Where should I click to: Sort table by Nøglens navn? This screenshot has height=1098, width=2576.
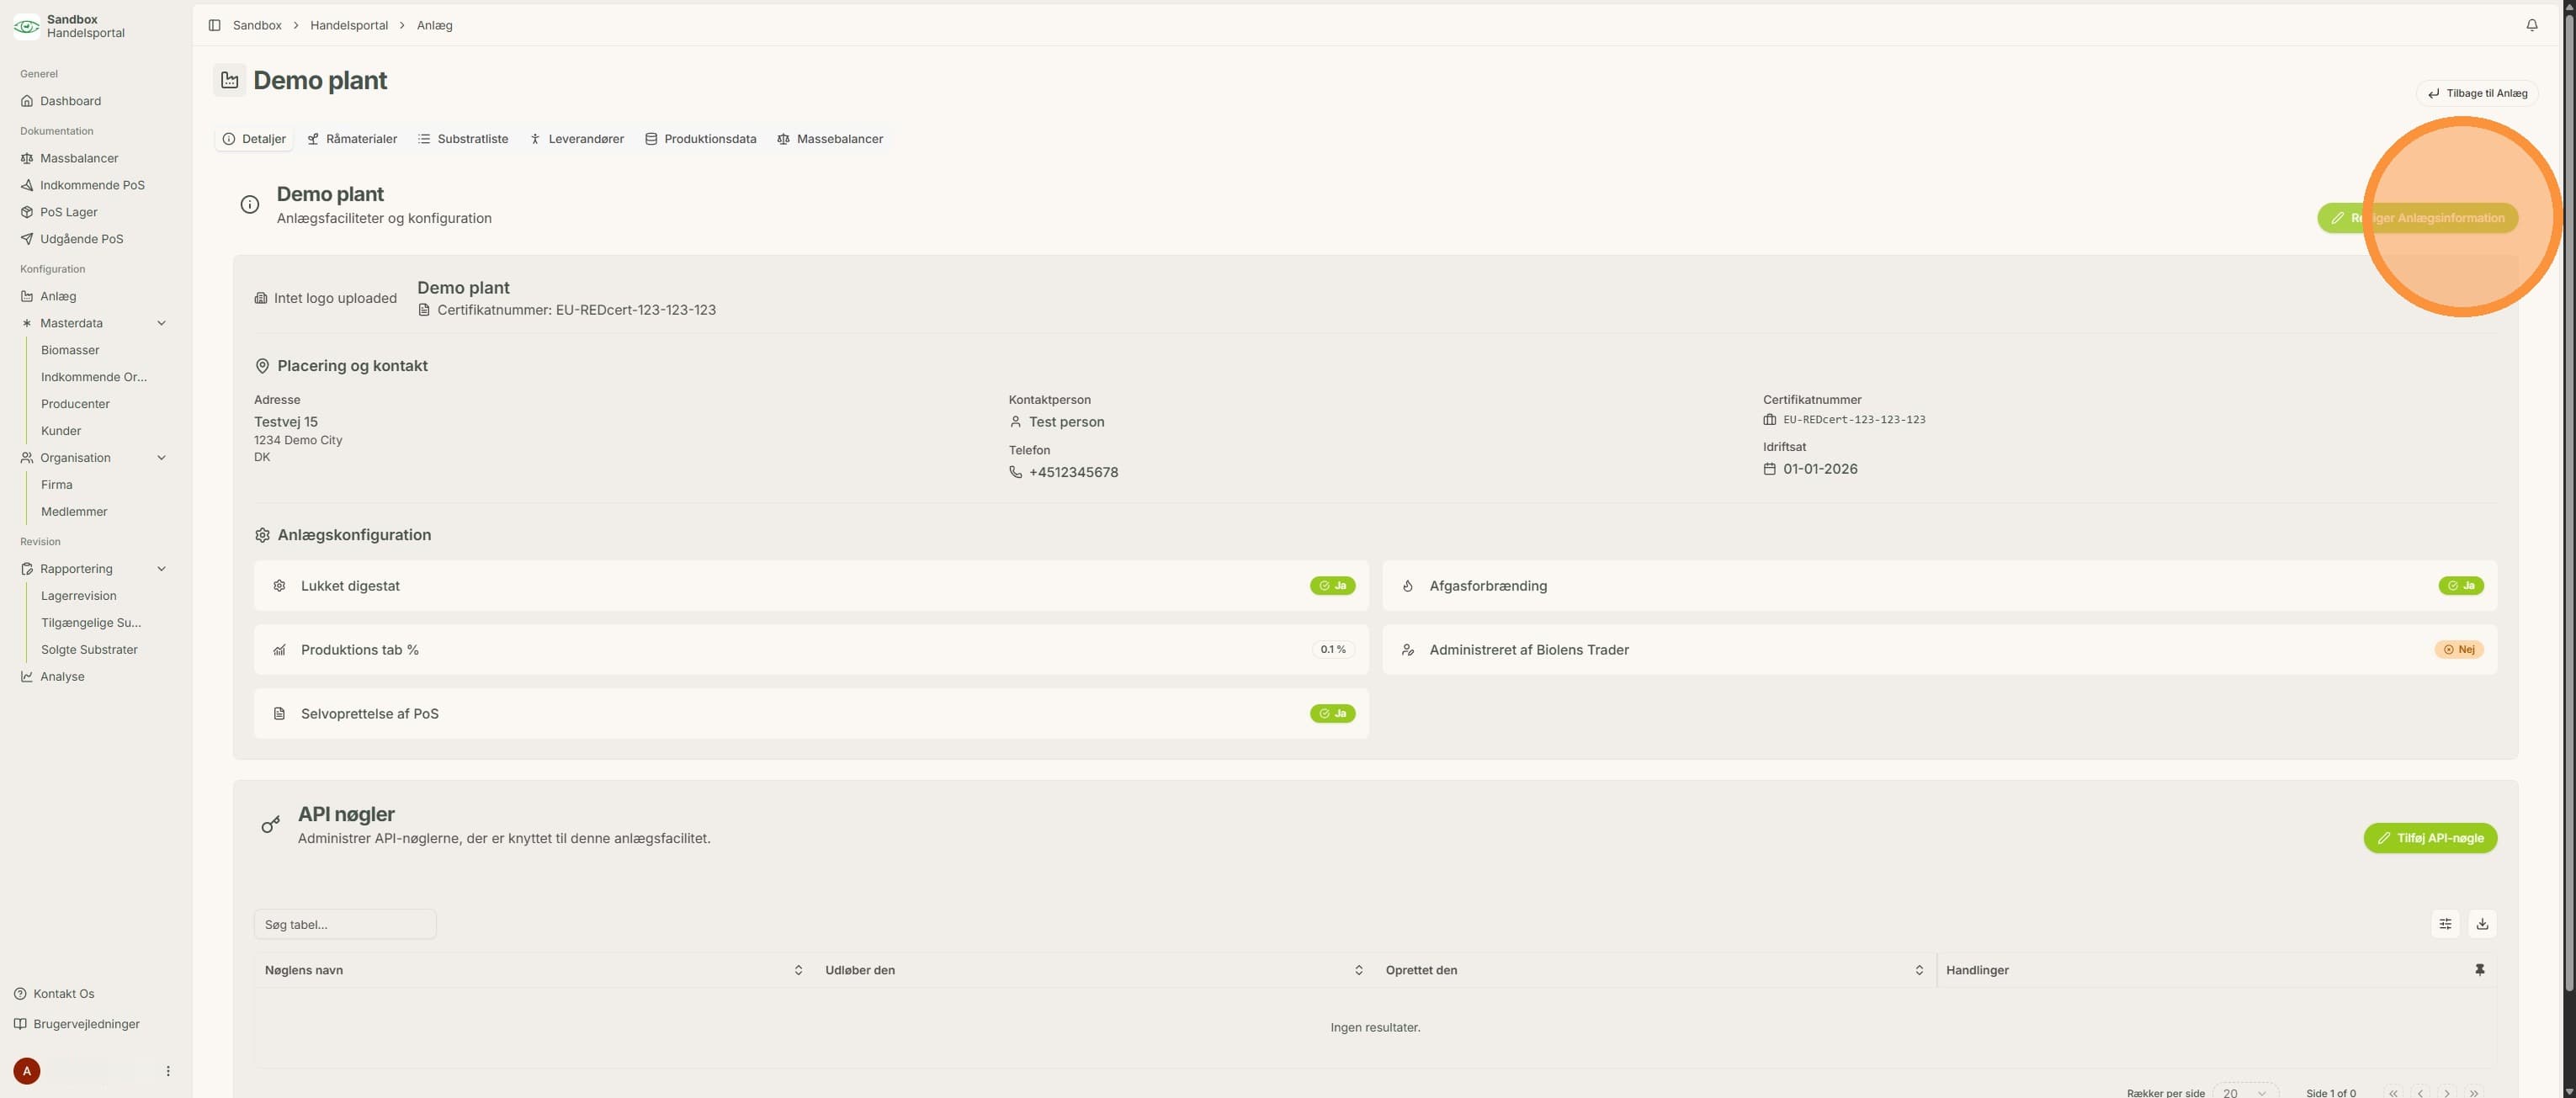(x=798, y=970)
